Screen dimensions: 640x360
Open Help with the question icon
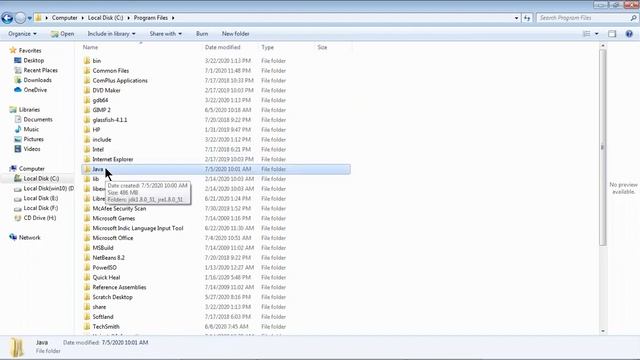point(629,34)
